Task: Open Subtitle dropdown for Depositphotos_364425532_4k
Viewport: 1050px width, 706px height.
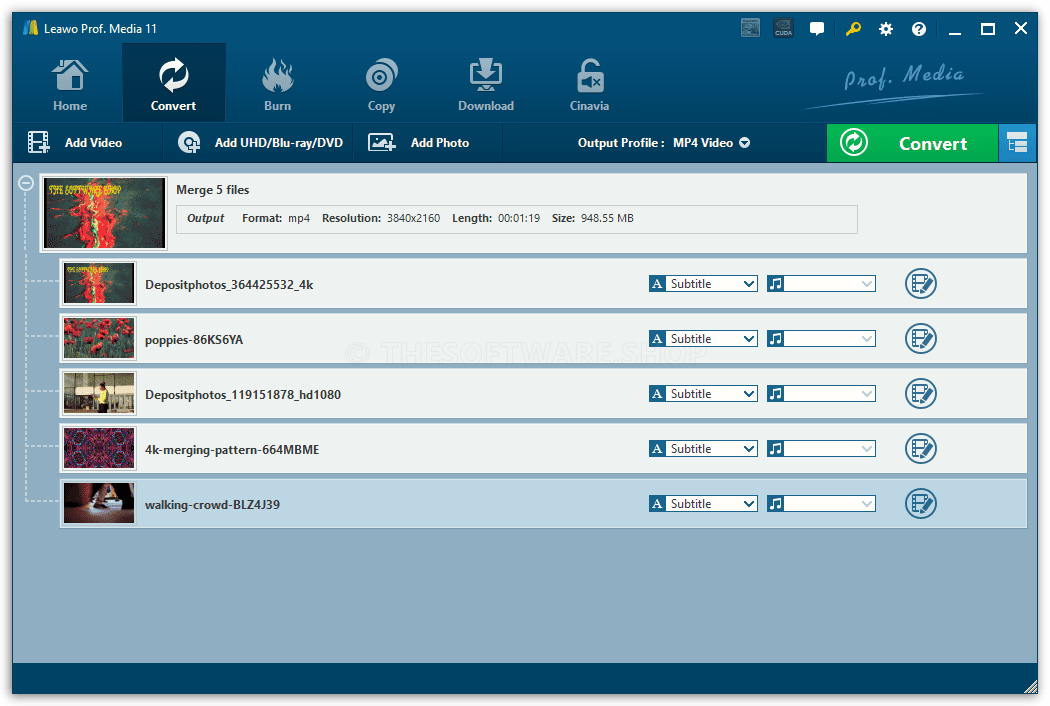Action: [x=703, y=284]
